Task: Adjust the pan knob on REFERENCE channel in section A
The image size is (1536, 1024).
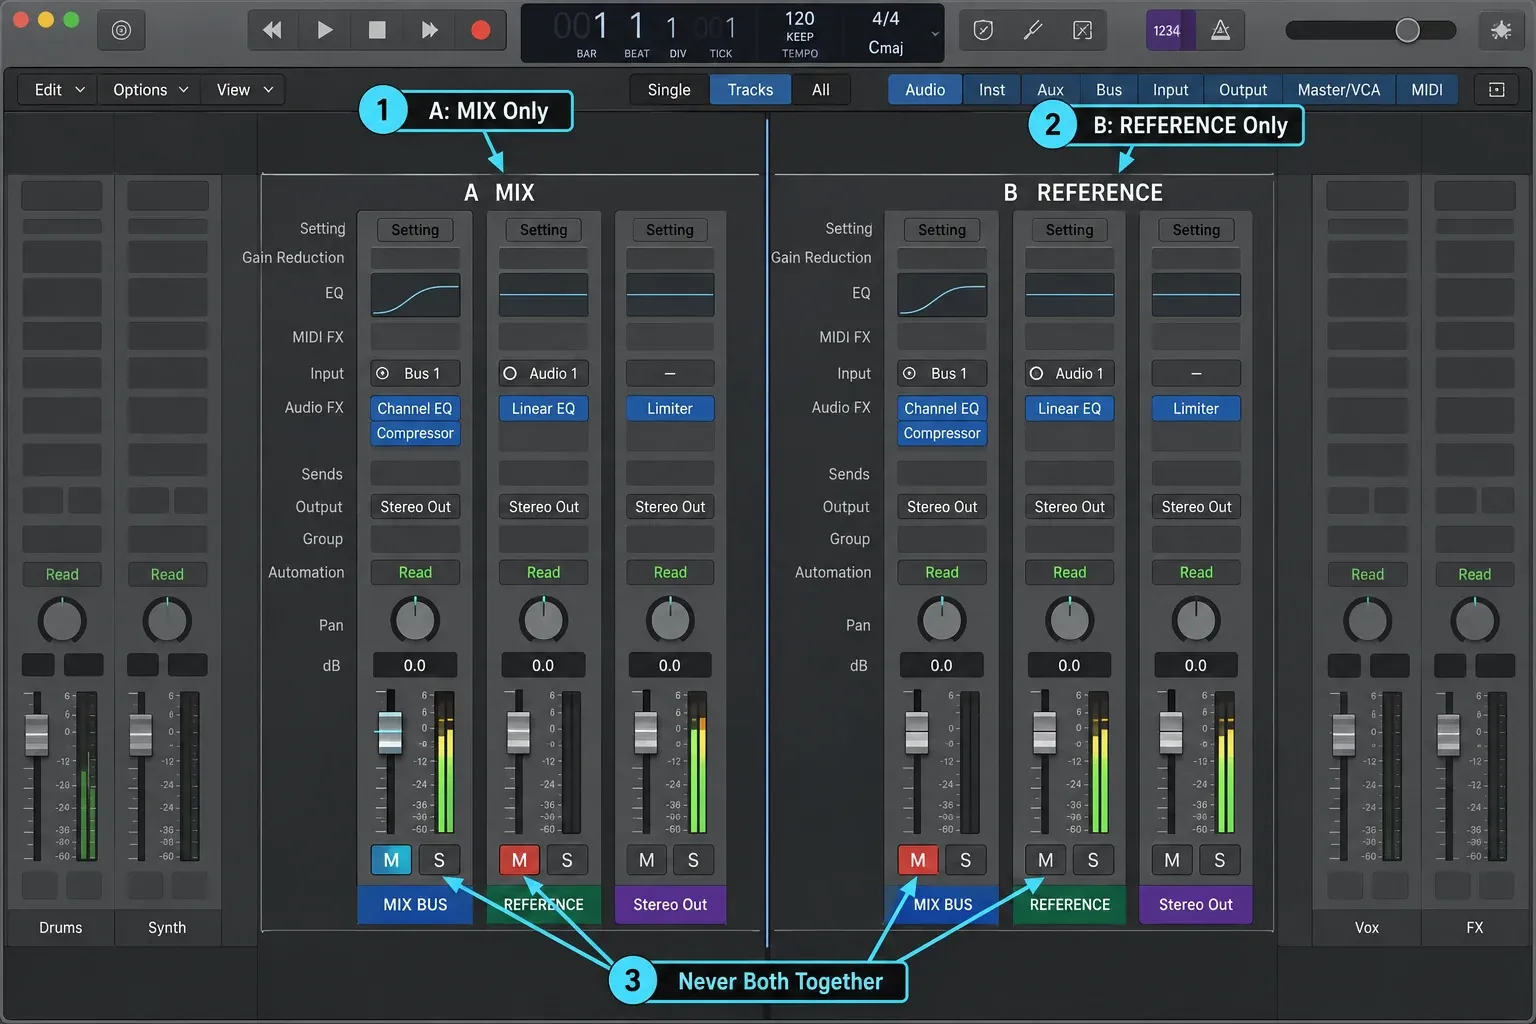Action: point(543,620)
